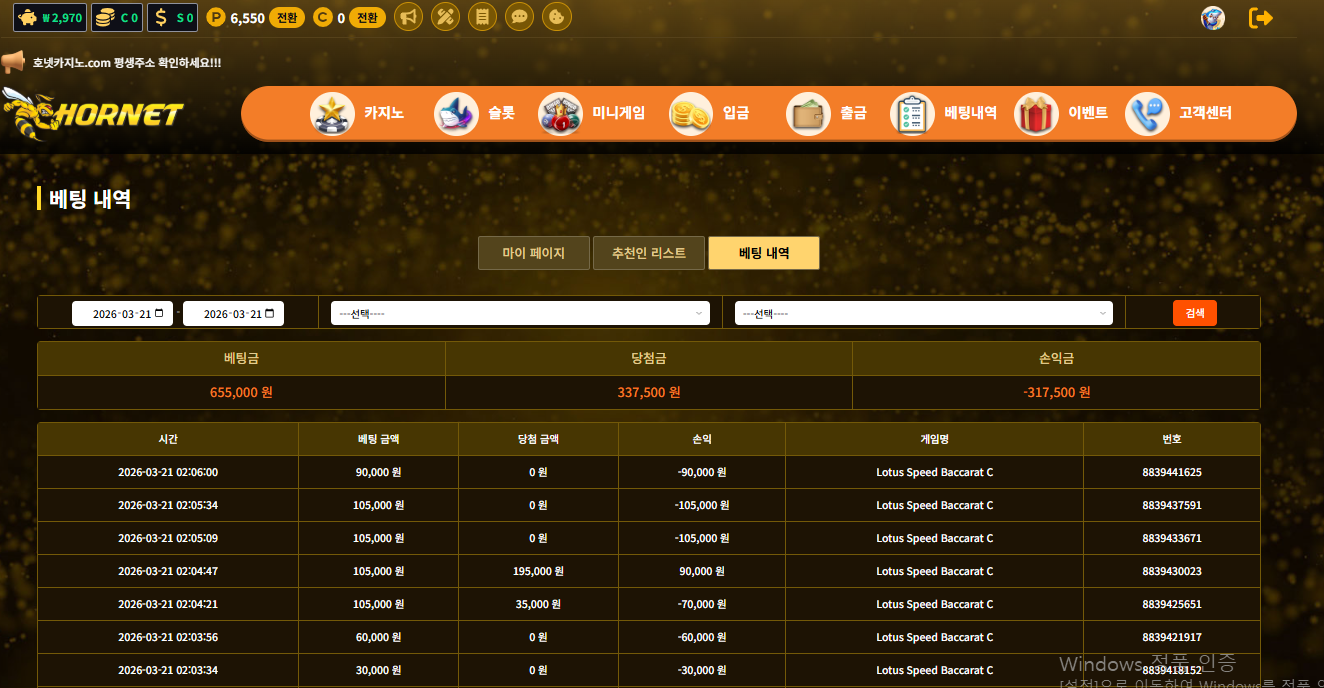Viewport: 1324px width, 688px height.
Task: Switch to the 추천인 리스트 tab
Action: click(649, 253)
